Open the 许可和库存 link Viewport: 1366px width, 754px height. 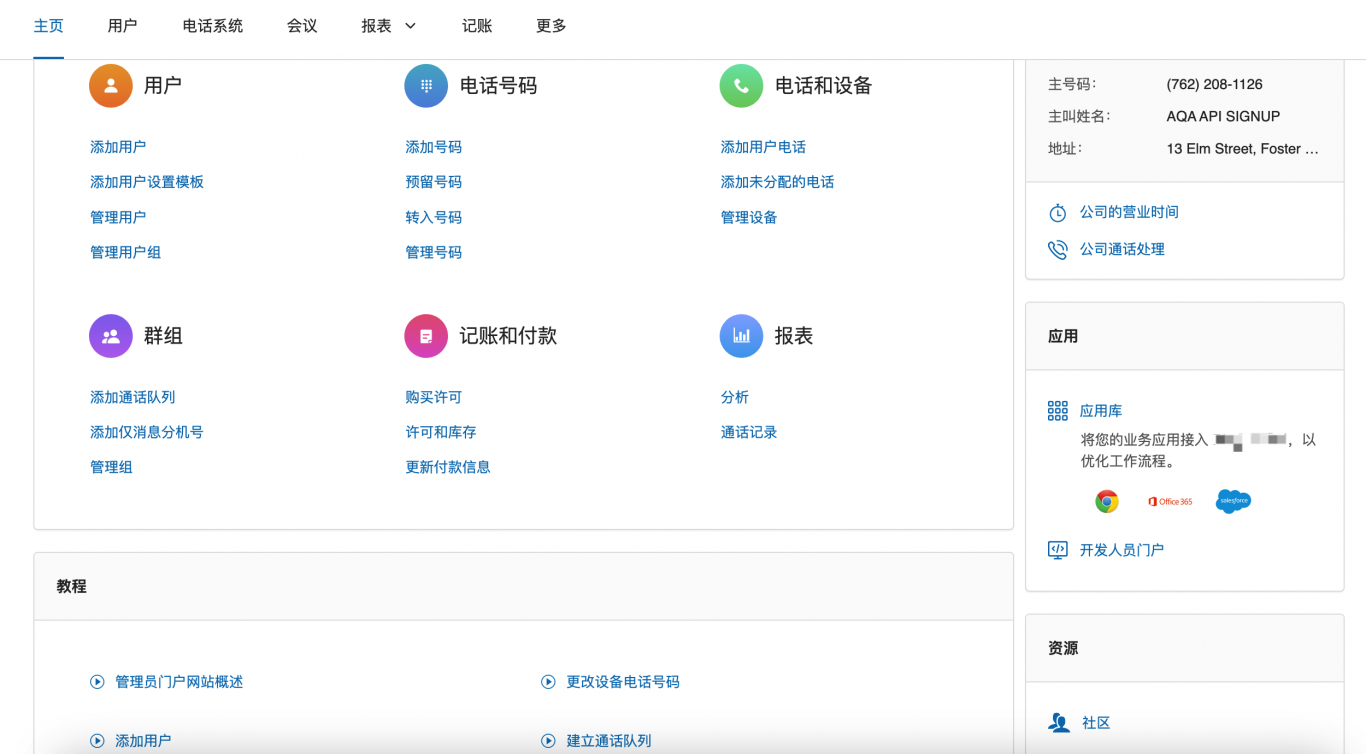point(441,432)
